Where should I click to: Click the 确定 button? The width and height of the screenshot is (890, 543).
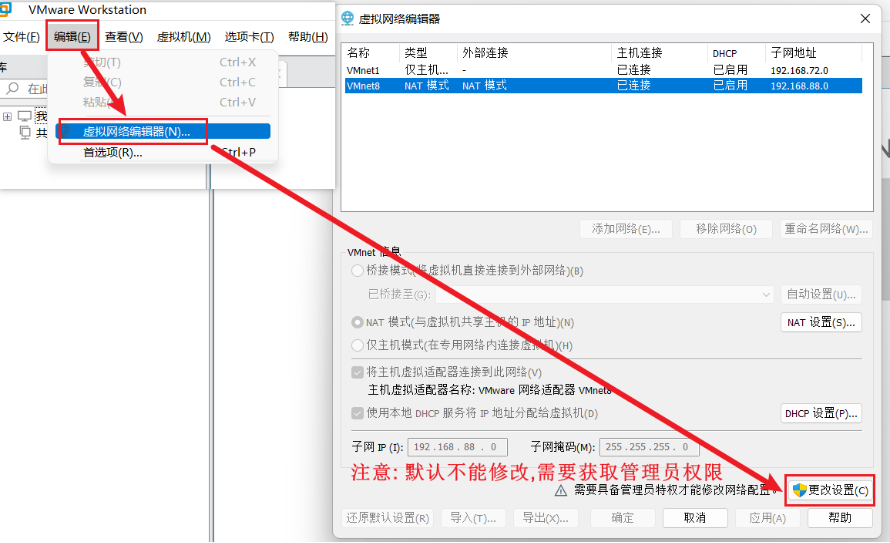[622, 518]
